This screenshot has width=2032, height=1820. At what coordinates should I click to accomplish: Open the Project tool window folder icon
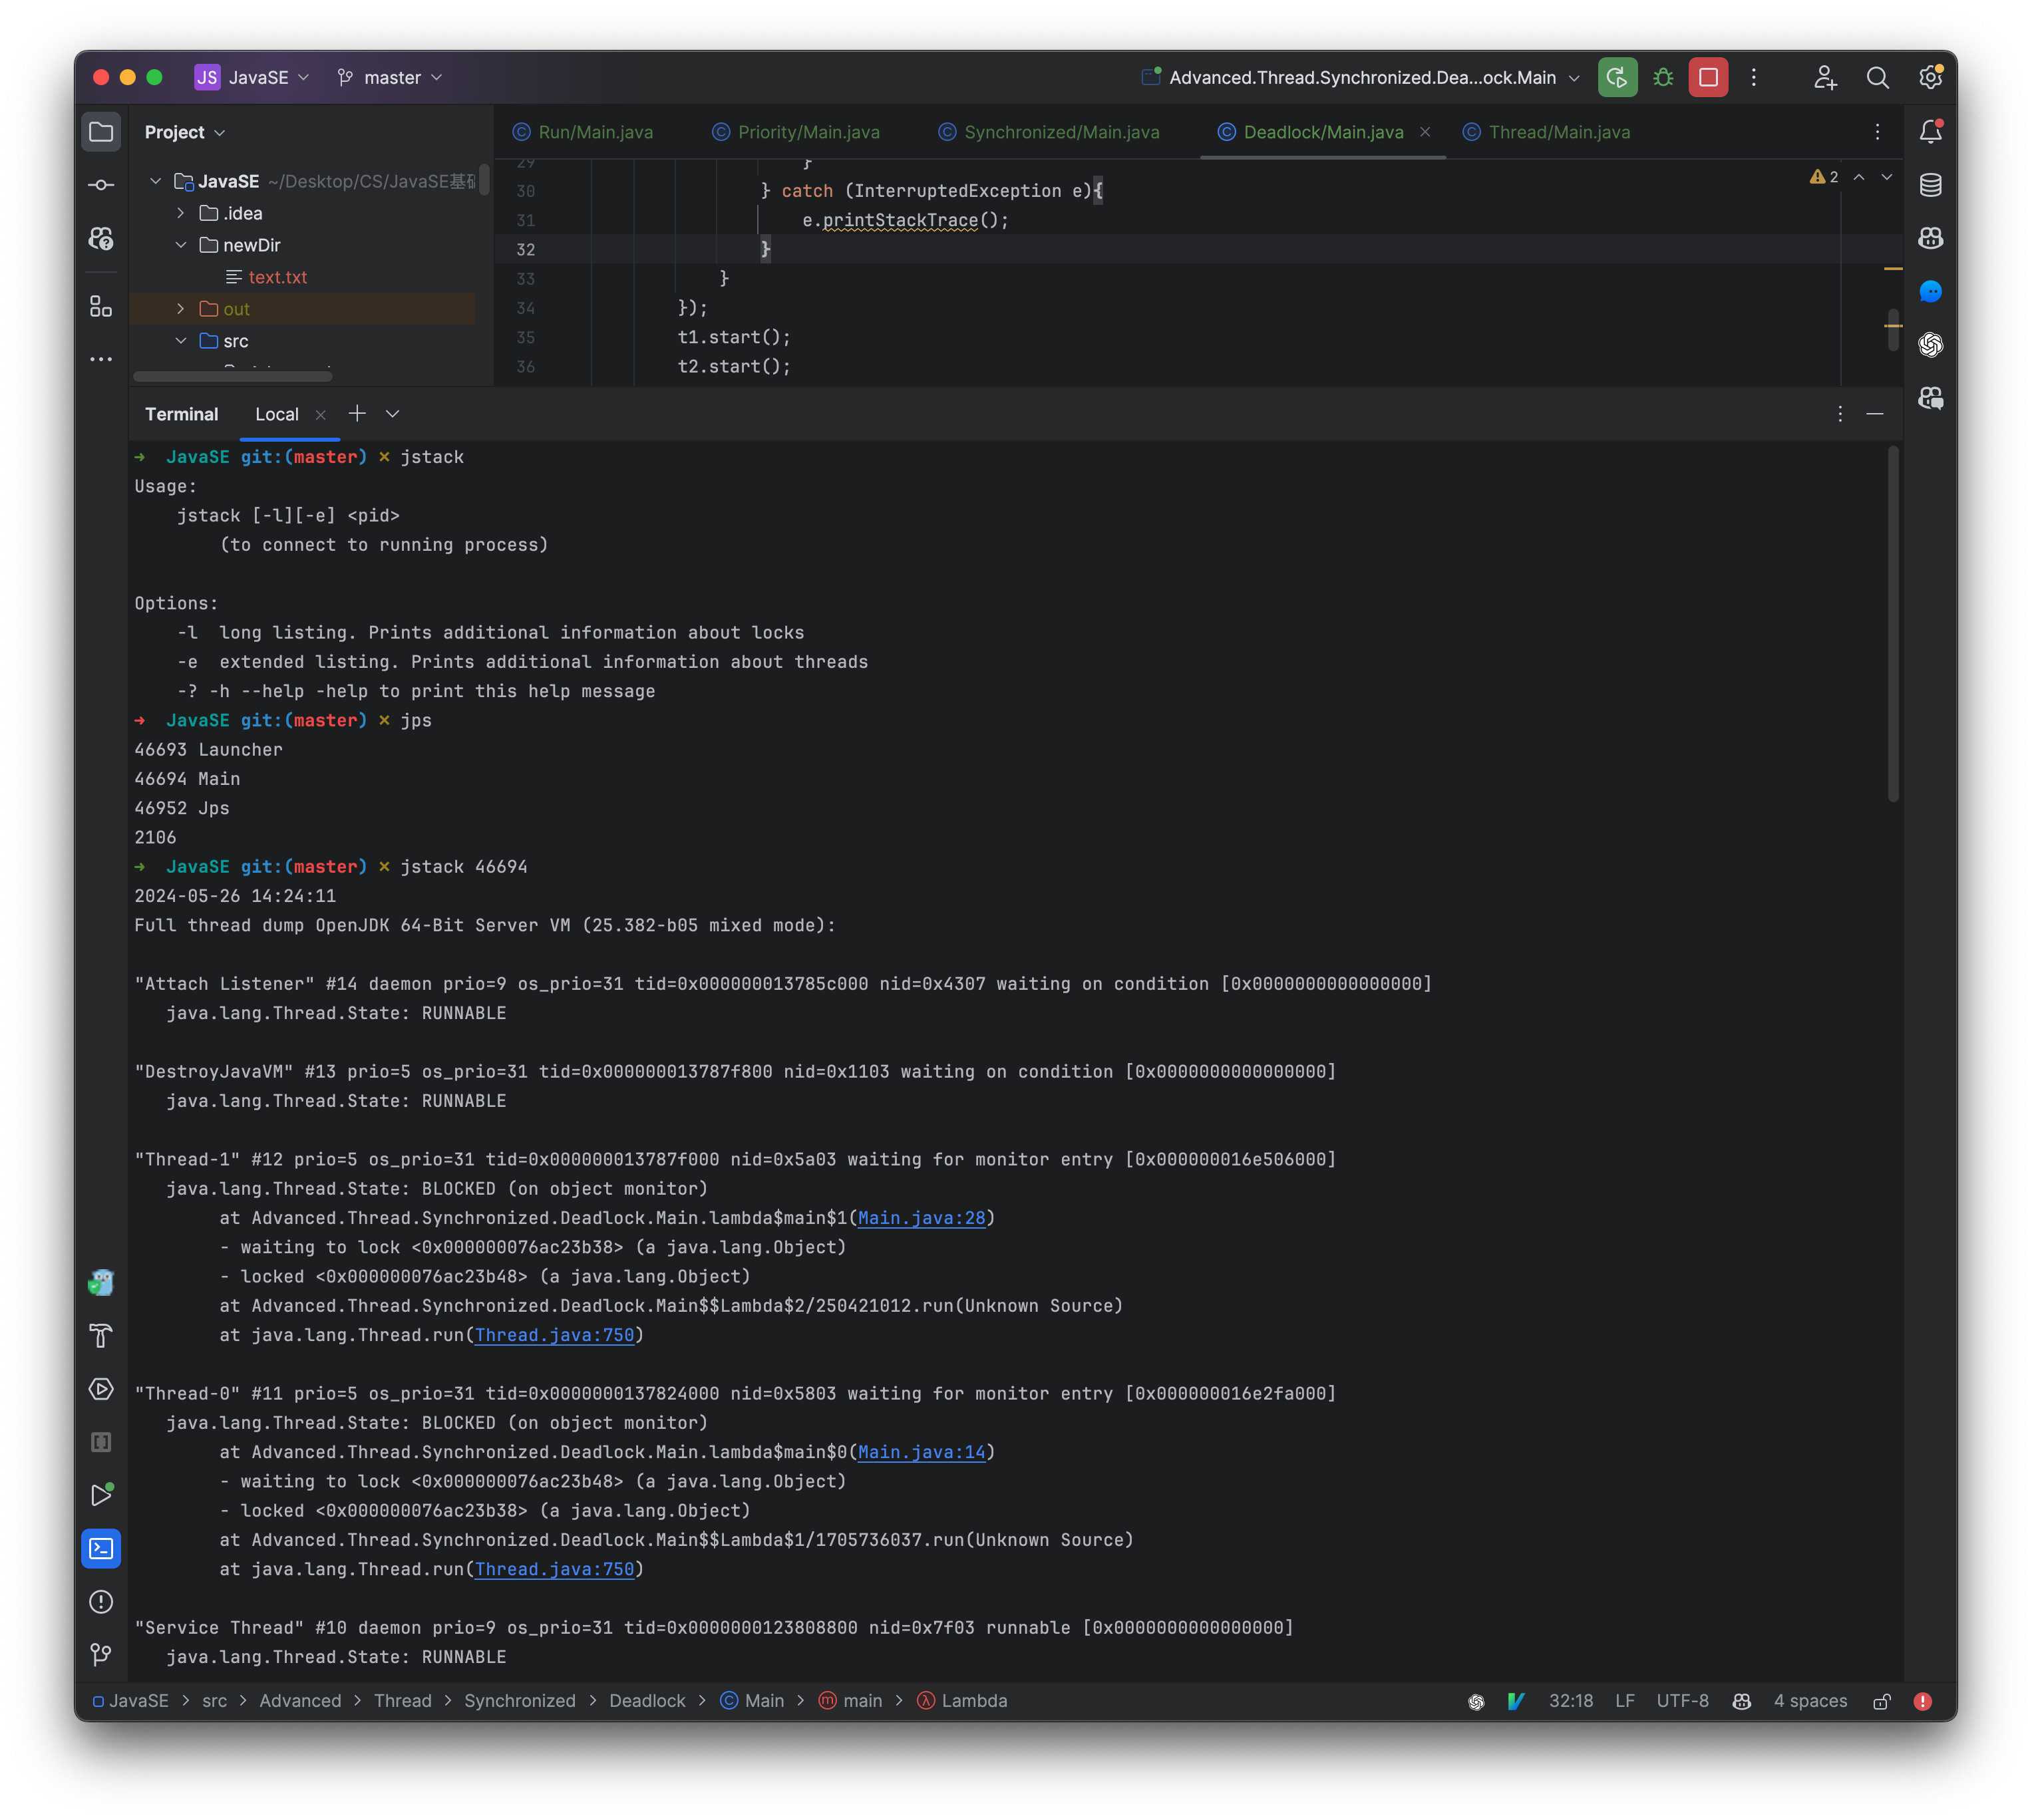(x=101, y=131)
